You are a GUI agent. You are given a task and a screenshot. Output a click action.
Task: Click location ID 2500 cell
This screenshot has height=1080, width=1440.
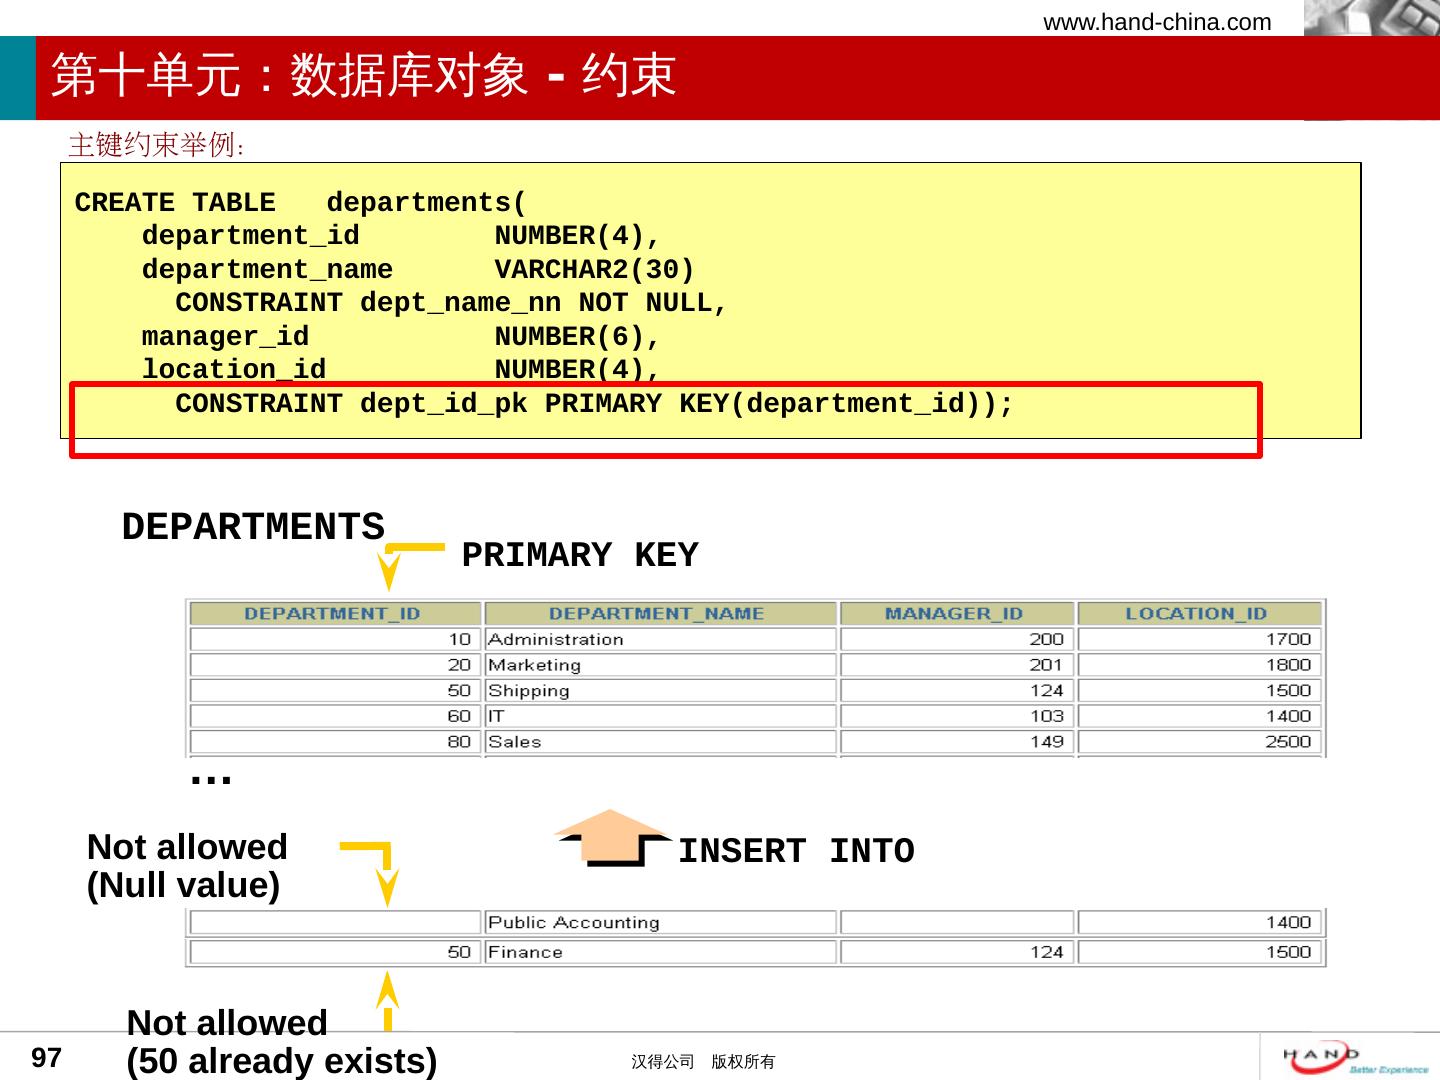click(1200, 742)
